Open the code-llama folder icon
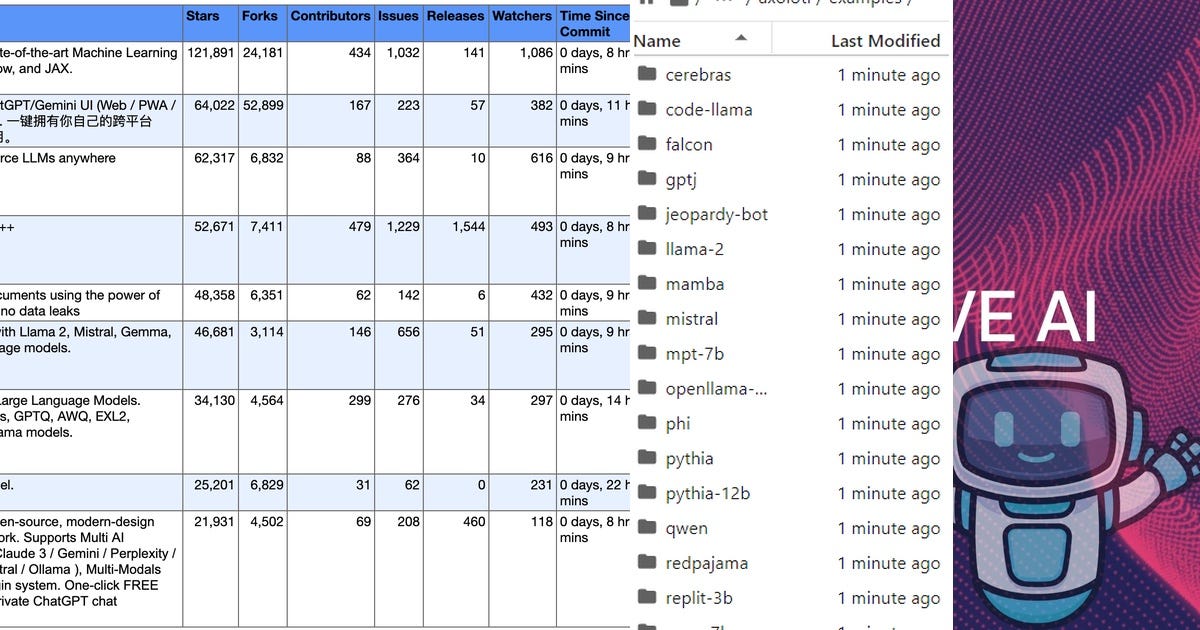The height and width of the screenshot is (630, 1200). coord(648,109)
